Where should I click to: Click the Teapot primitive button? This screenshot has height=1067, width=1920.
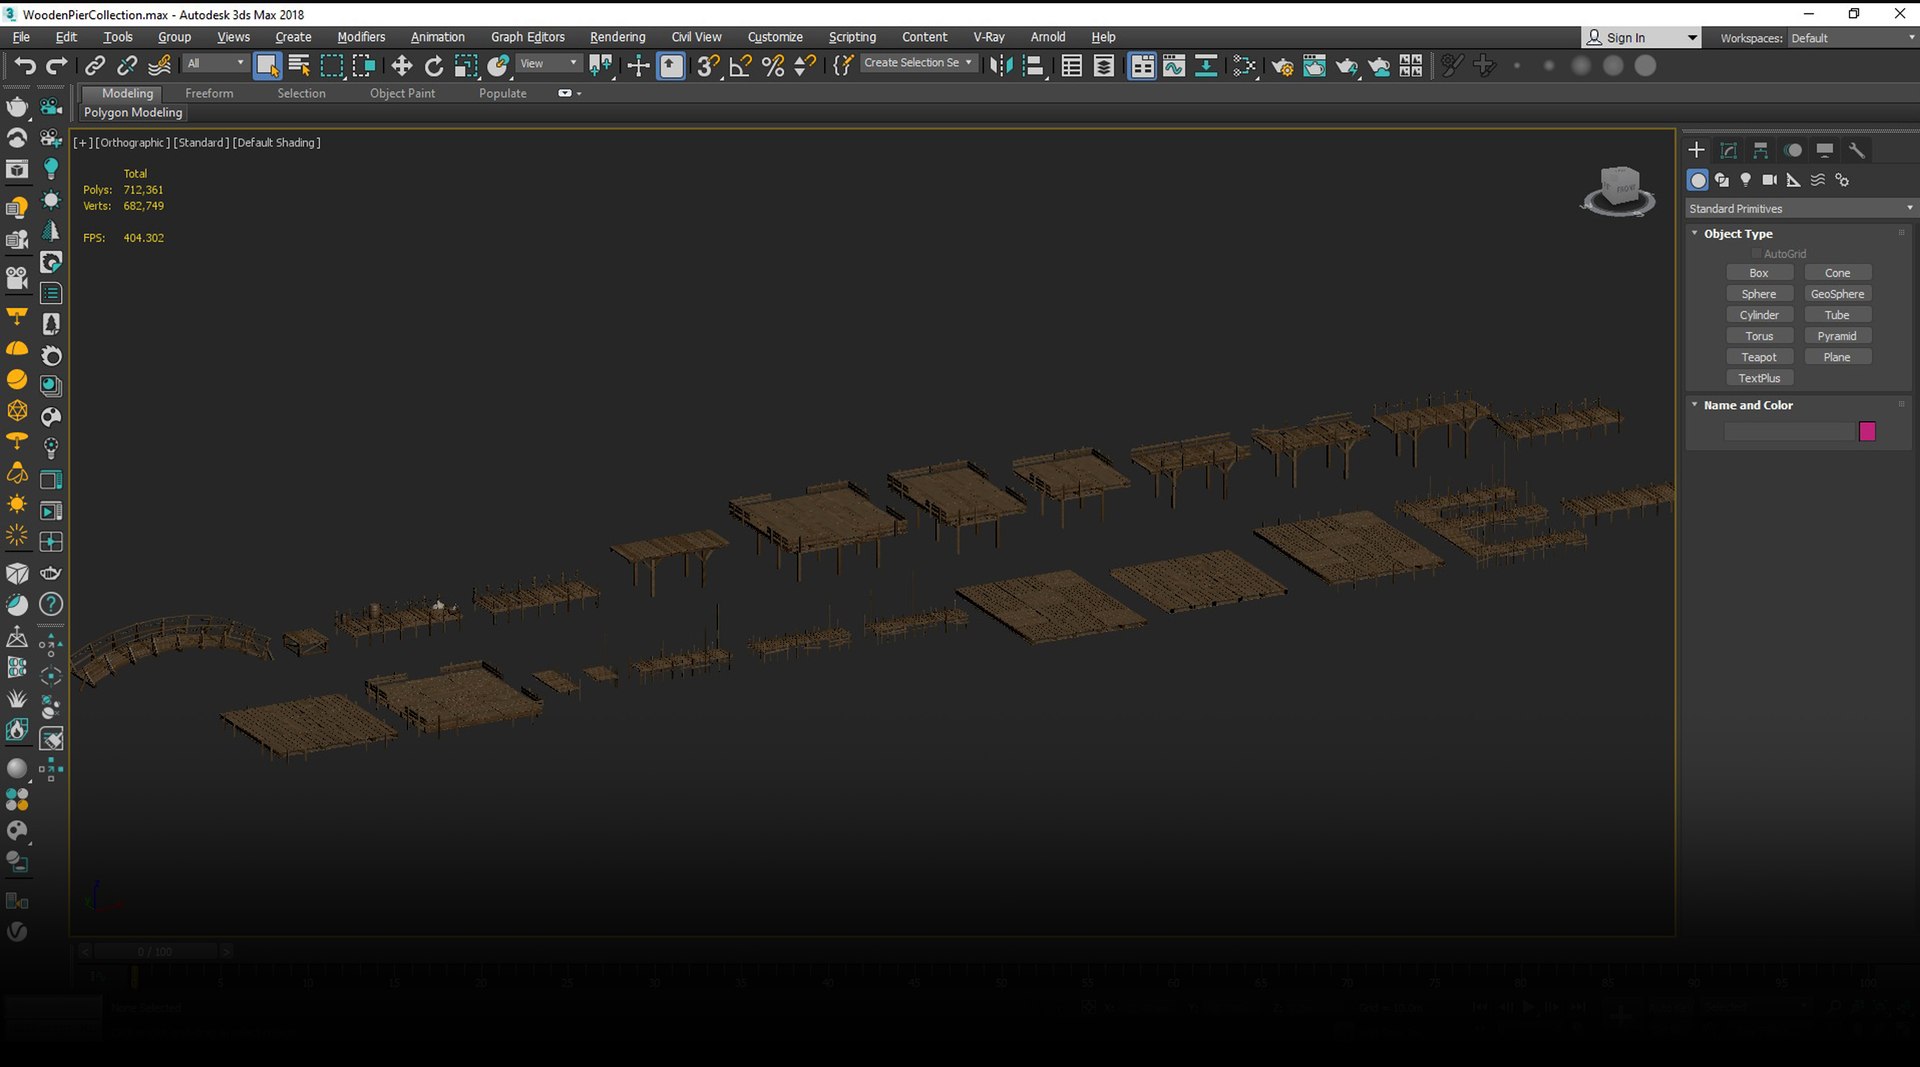pos(1759,357)
